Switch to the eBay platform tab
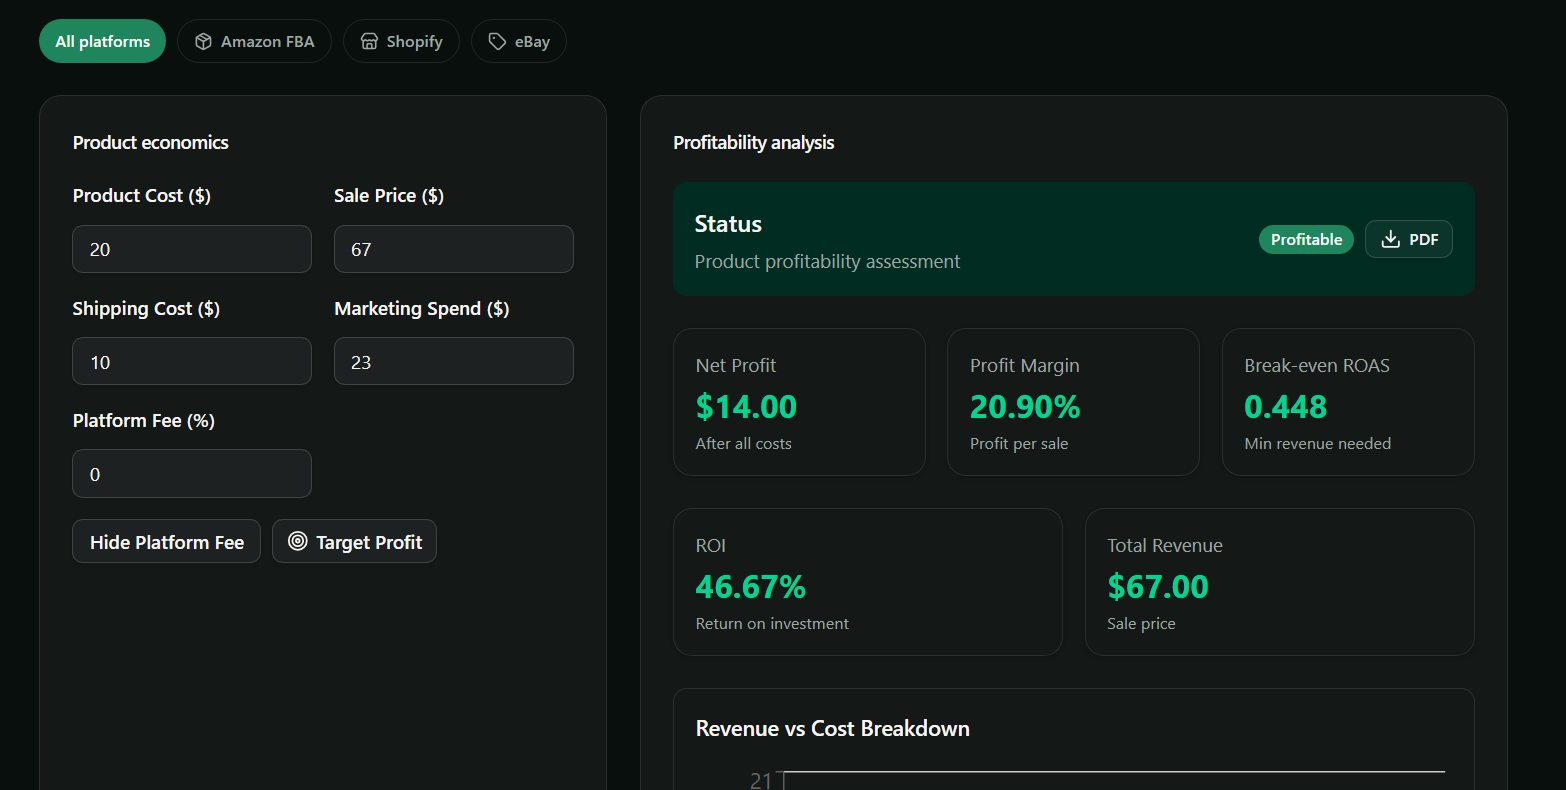 tap(519, 41)
